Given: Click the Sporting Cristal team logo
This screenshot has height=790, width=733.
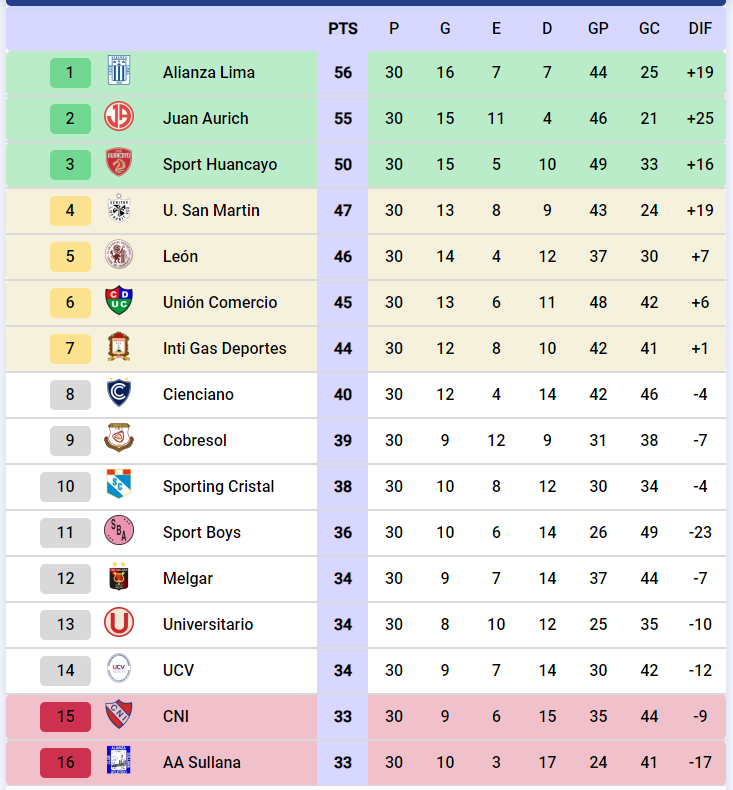Looking at the screenshot, I should click(x=119, y=486).
